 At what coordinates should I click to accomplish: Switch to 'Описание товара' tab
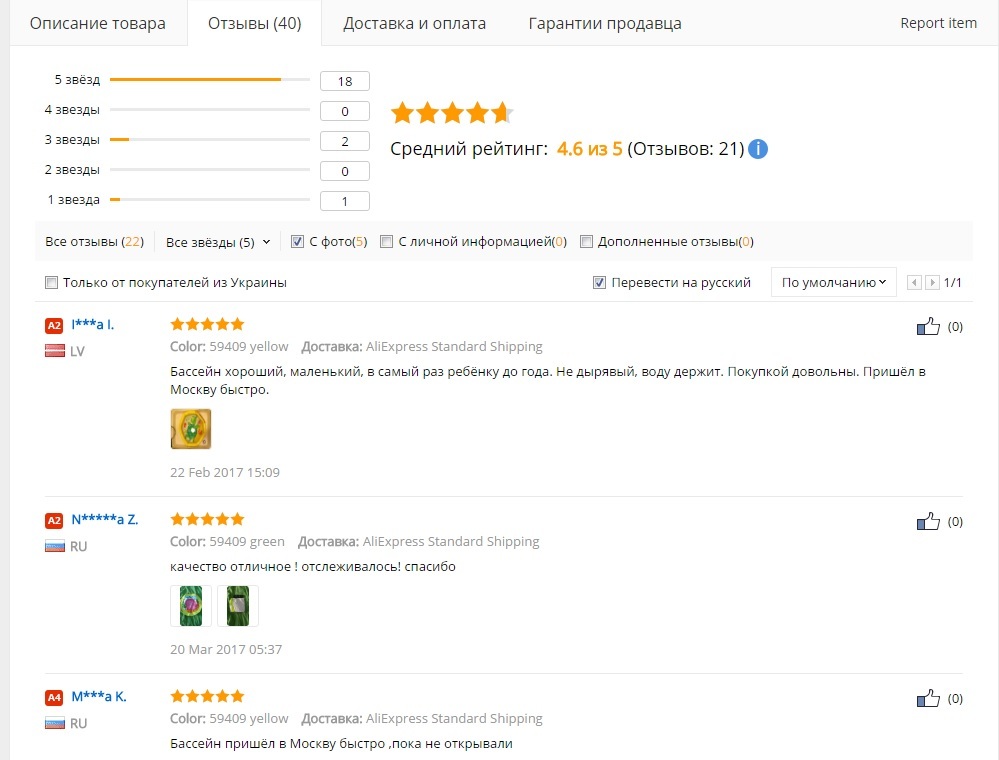pos(98,23)
